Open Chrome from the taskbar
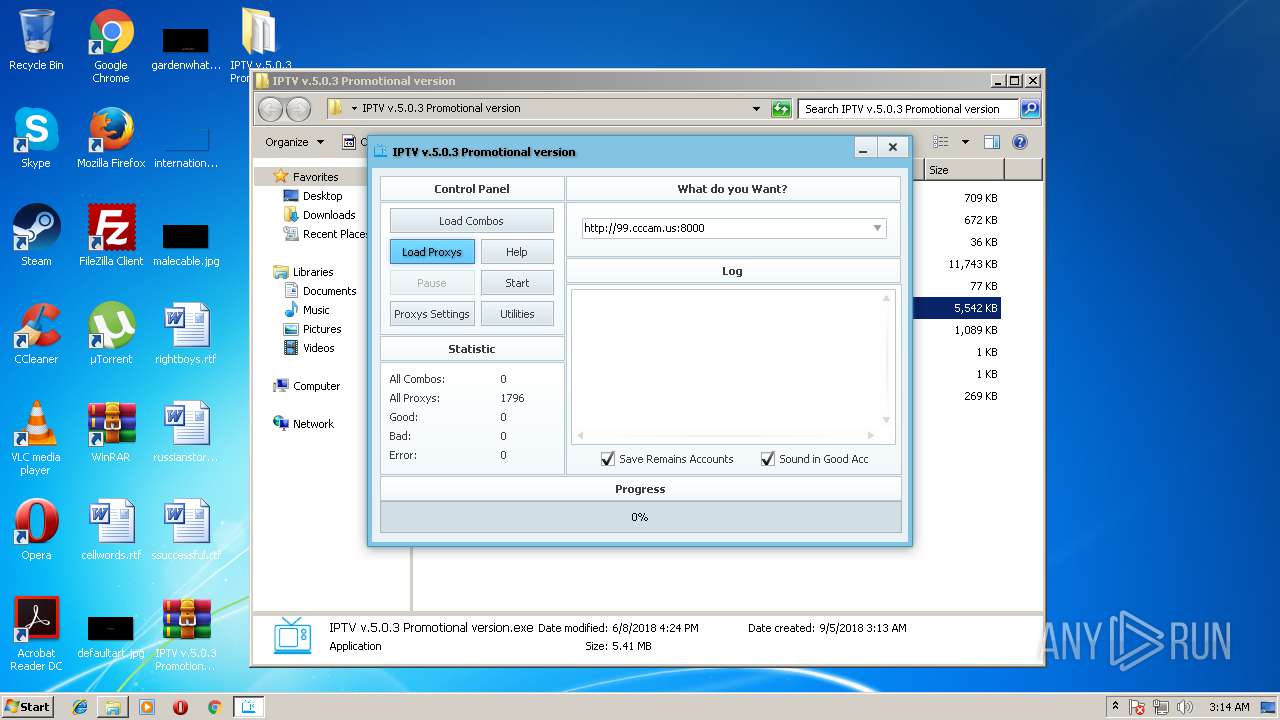The width and height of the screenshot is (1280, 720). tap(214, 707)
